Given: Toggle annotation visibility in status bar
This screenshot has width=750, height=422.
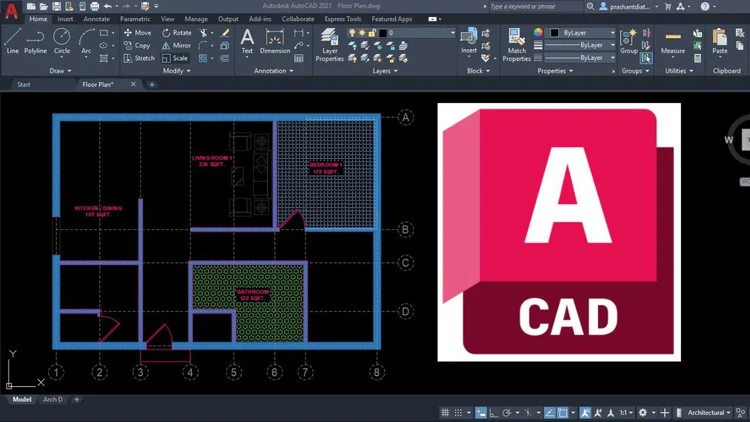Looking at the screenshot, I should (585, 412).
